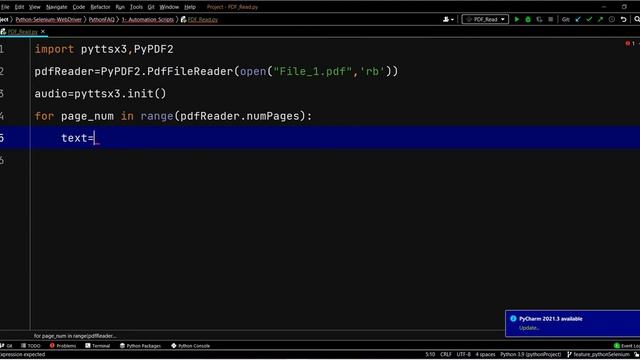Open the TODO tool window
The width and height of the screenshot is (640, 360).
coord(31,346)
